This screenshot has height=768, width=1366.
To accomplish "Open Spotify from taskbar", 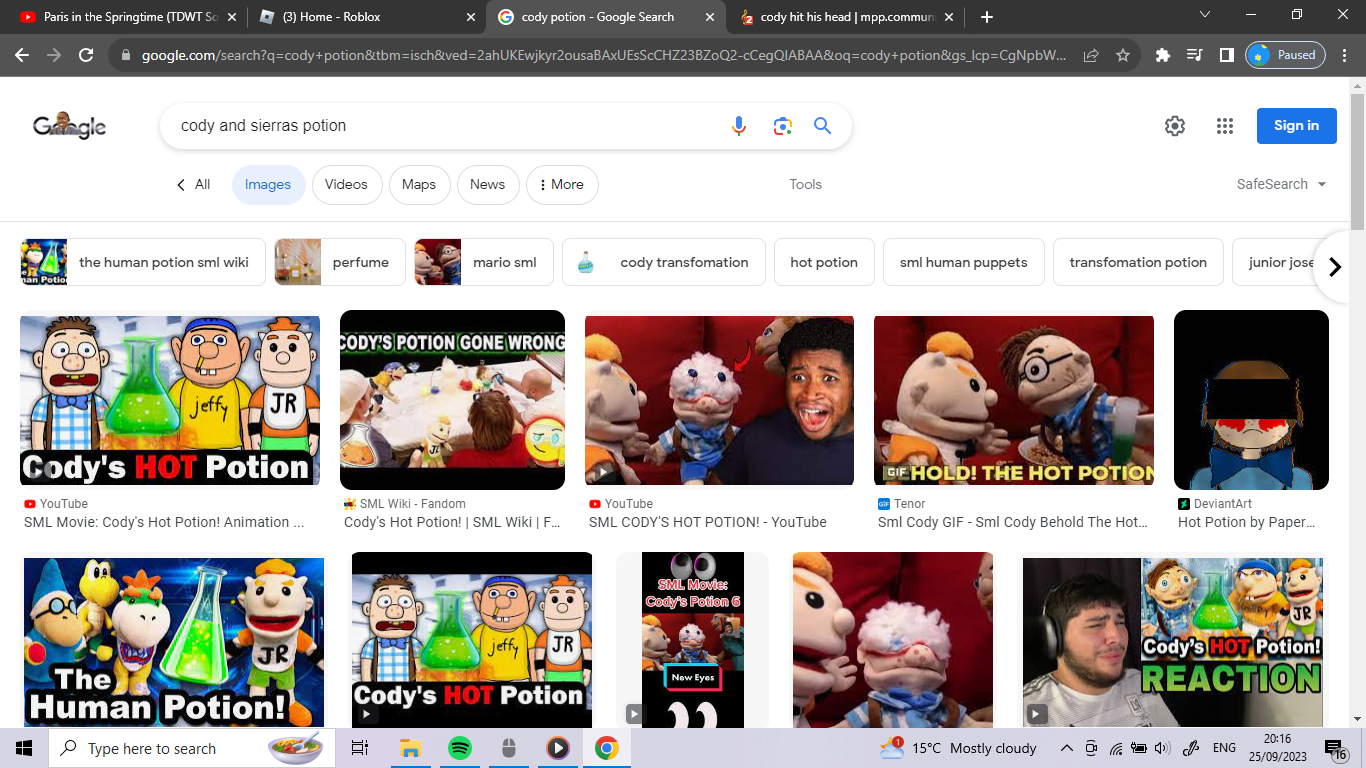I will pos(459,748).
